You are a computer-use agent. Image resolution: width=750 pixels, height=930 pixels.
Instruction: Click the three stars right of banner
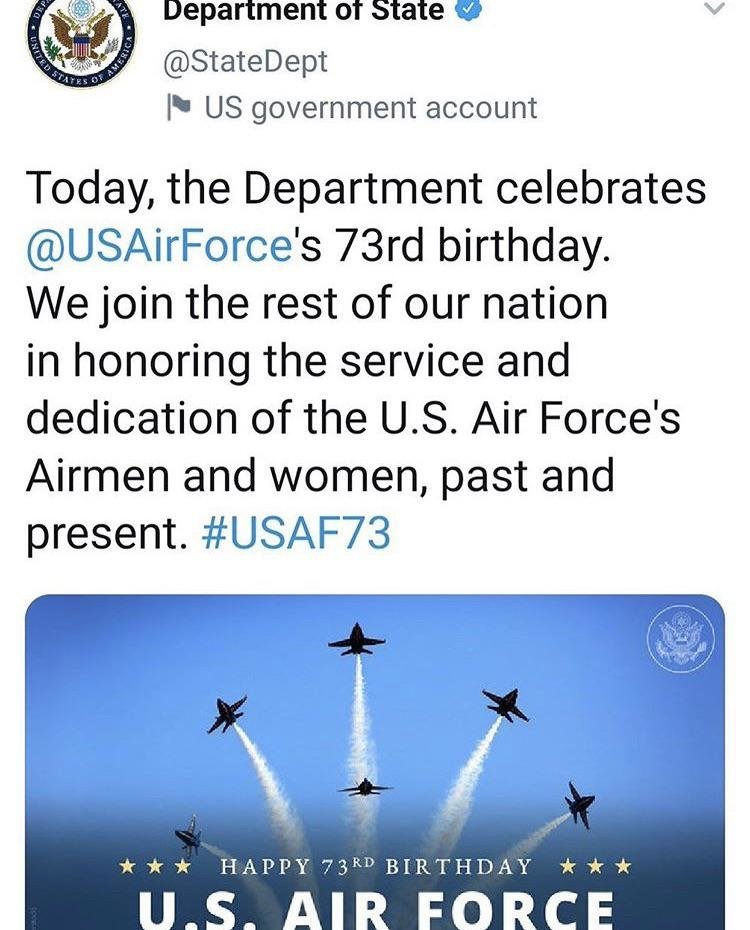coord(596,867)
